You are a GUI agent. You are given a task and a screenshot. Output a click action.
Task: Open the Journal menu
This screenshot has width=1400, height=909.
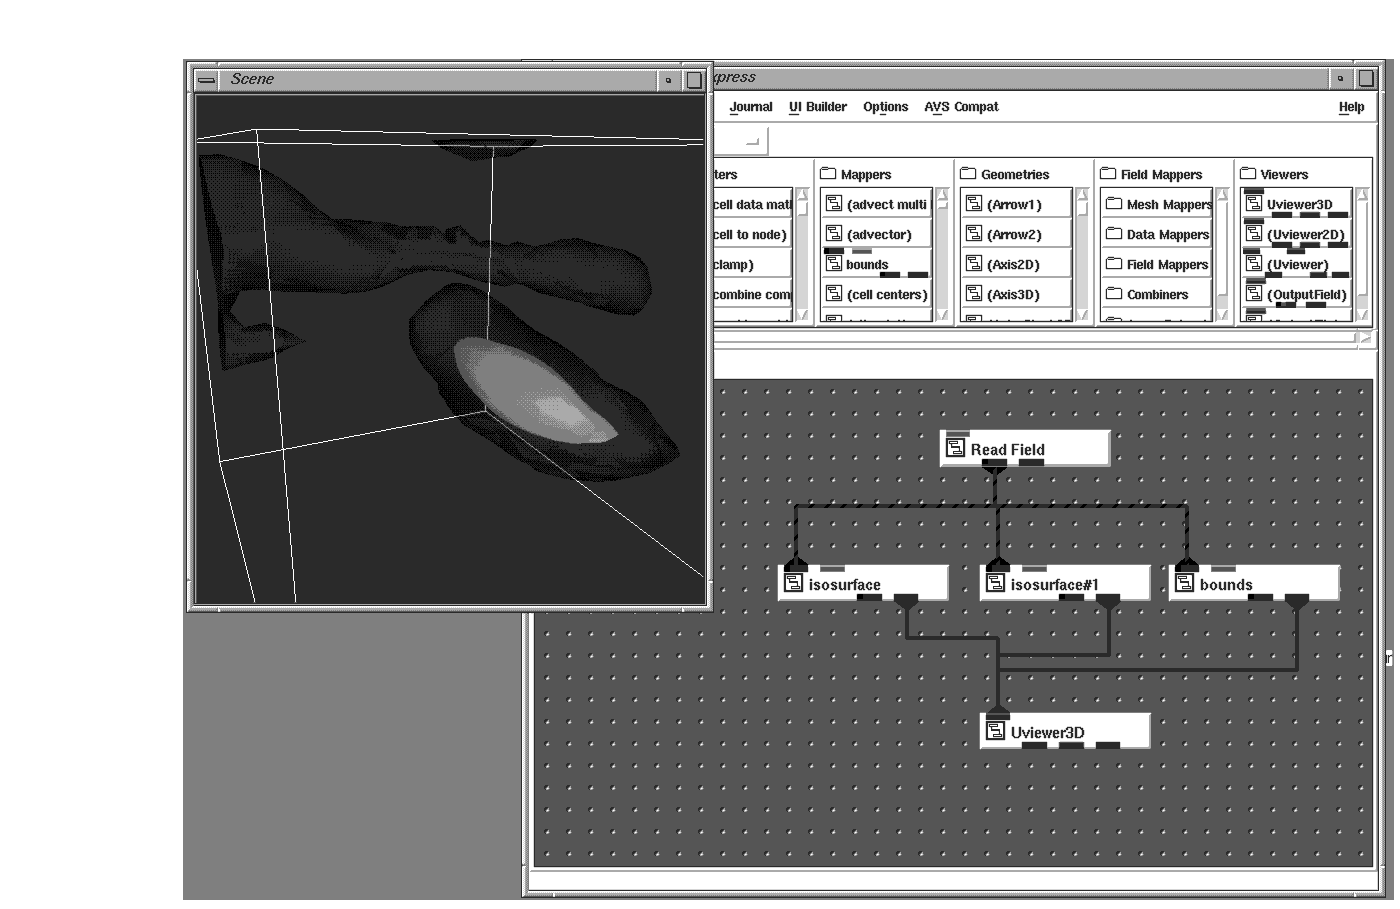coord(750,107)
